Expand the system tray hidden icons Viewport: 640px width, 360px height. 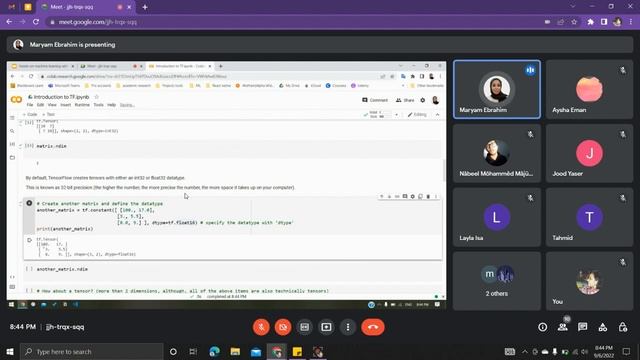pyautogui.click(x=525, y=351)
